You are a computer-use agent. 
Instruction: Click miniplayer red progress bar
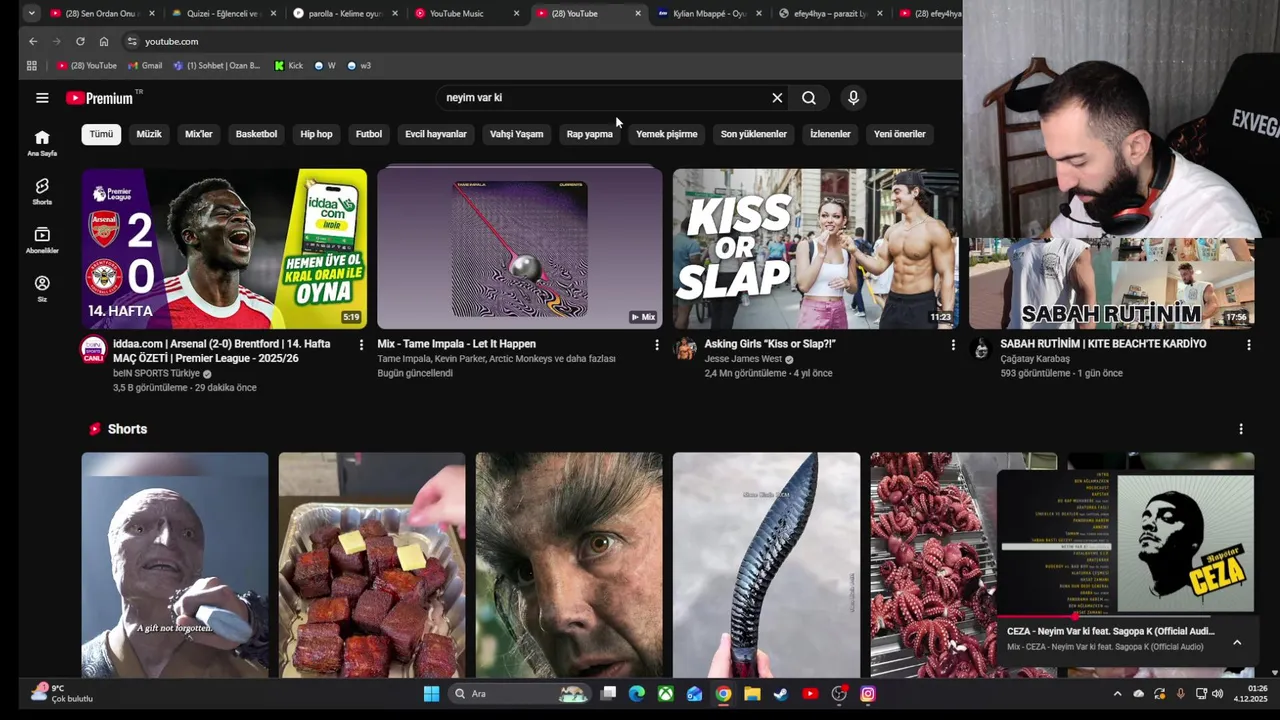[1035, 616]
